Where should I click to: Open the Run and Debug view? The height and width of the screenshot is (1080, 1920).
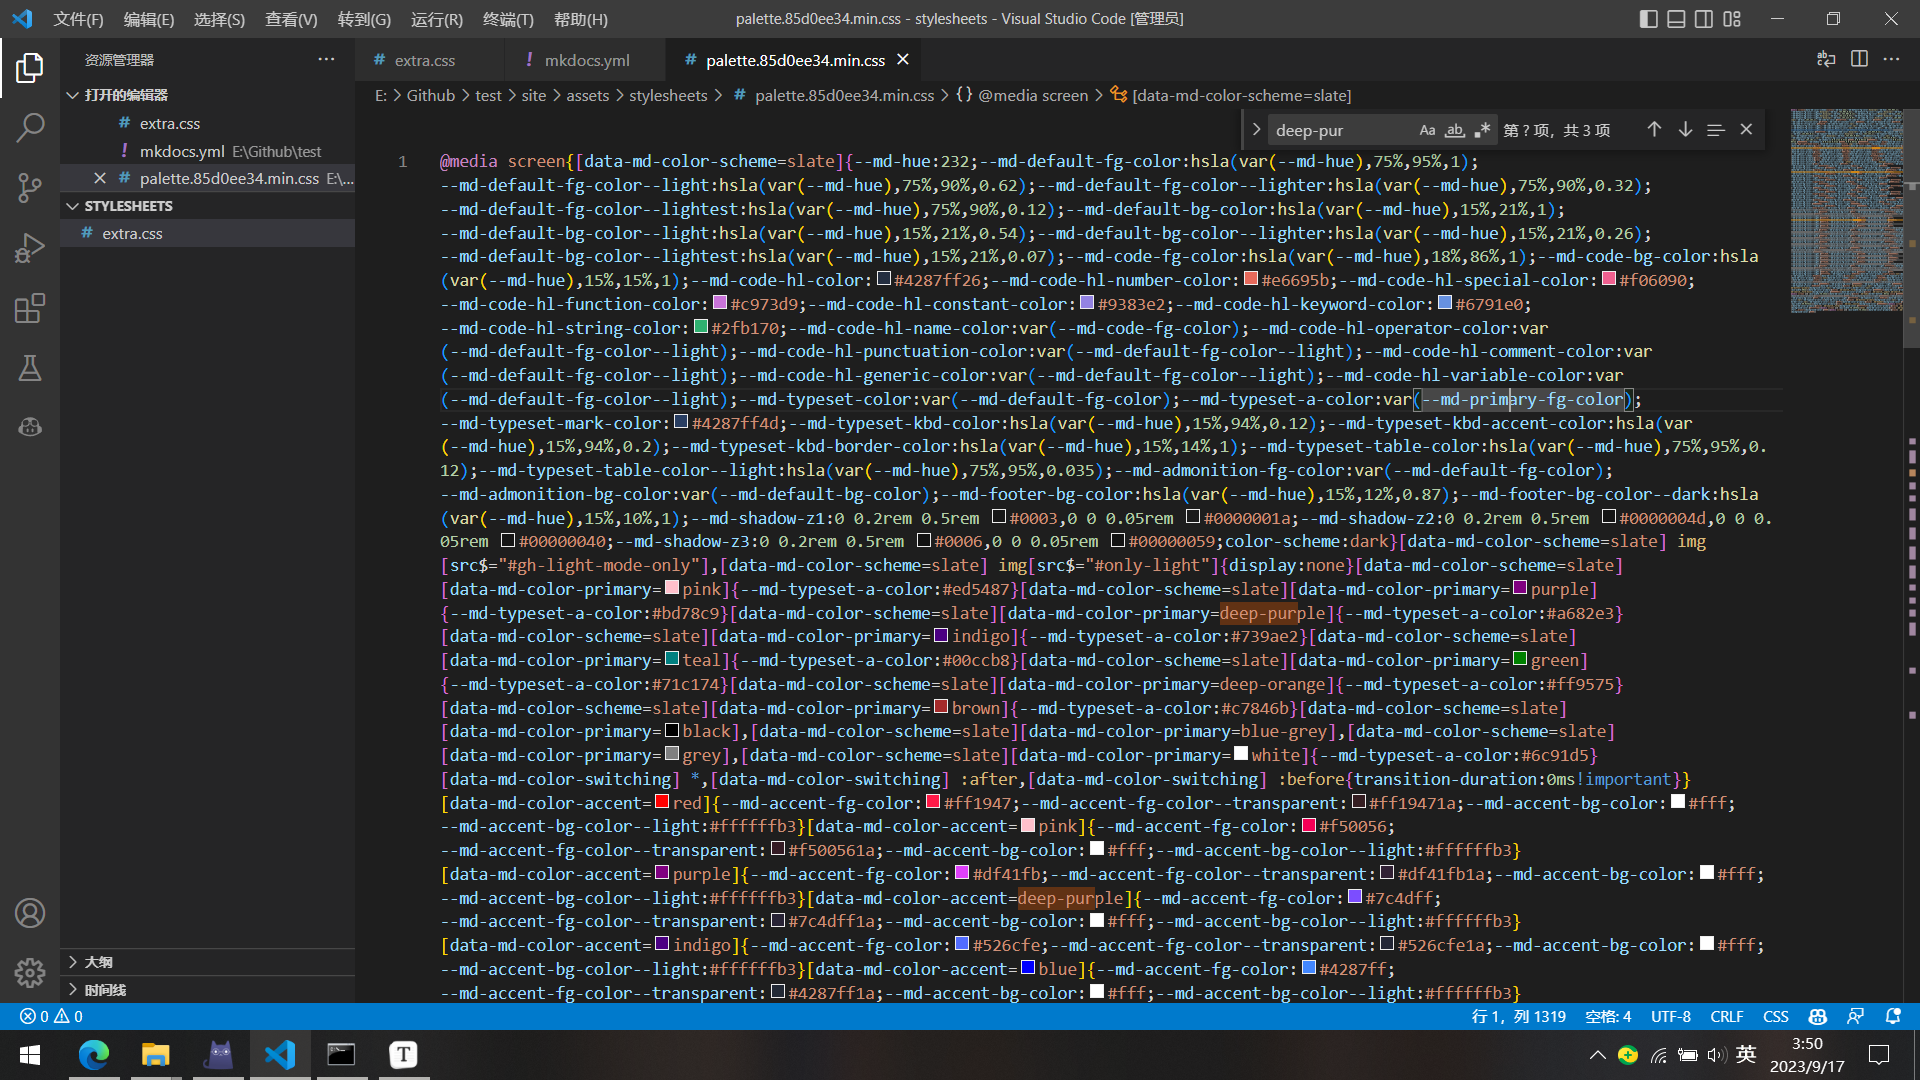(30, 247)
